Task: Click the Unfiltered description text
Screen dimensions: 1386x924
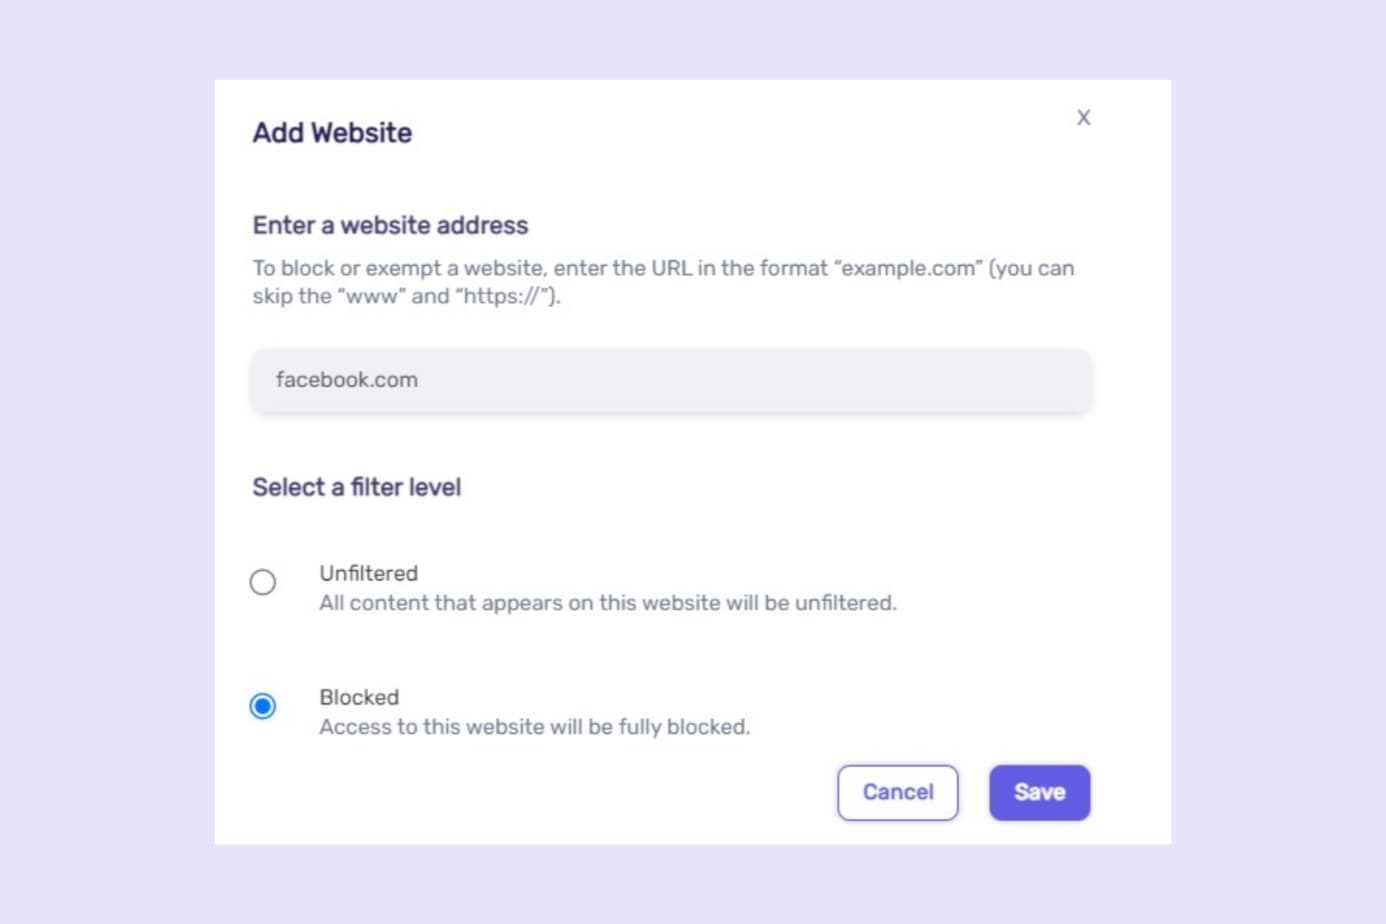Action: point(607,603)
